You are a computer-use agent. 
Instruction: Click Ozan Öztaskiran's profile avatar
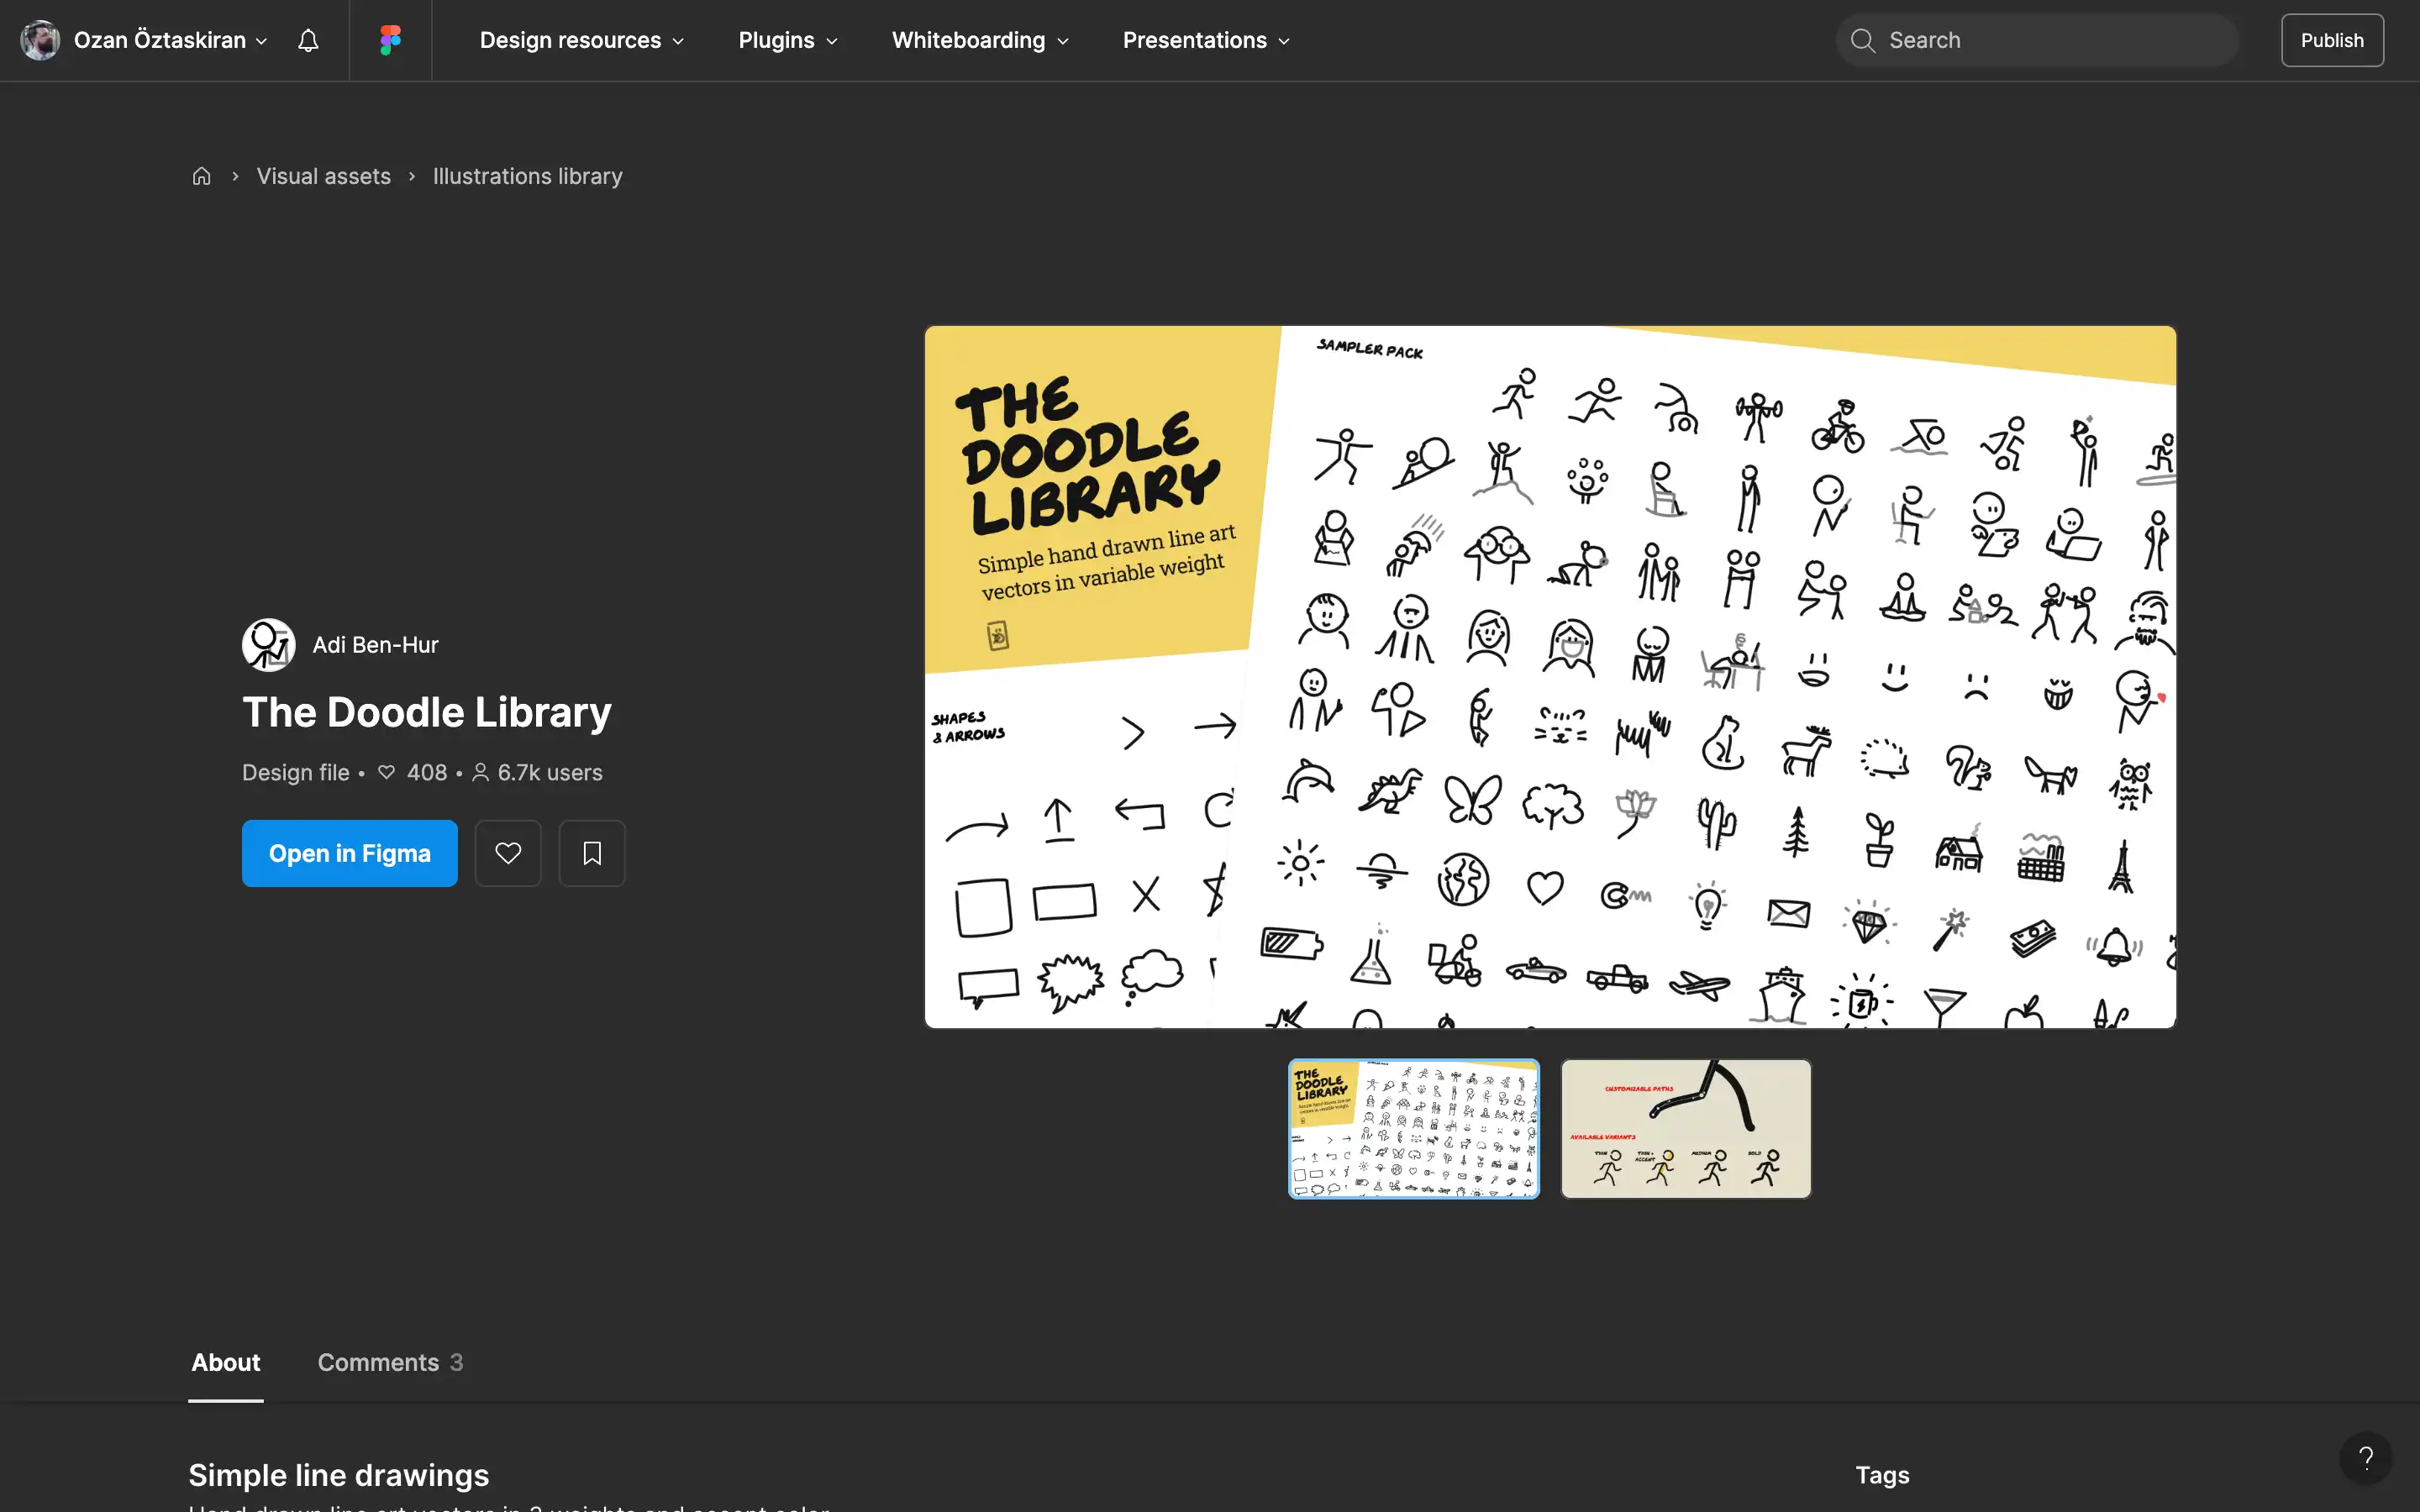click(40, 40)
